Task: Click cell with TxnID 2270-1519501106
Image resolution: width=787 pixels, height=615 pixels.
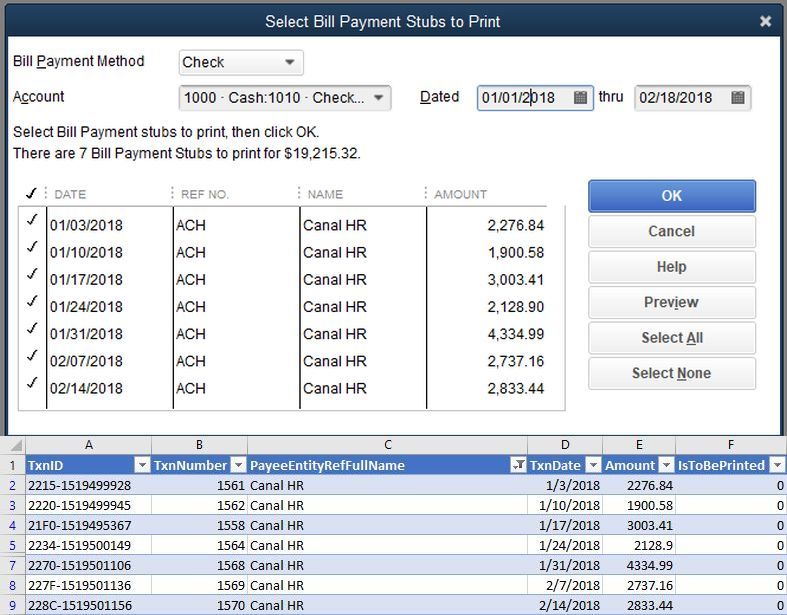Action: (88, 565)
